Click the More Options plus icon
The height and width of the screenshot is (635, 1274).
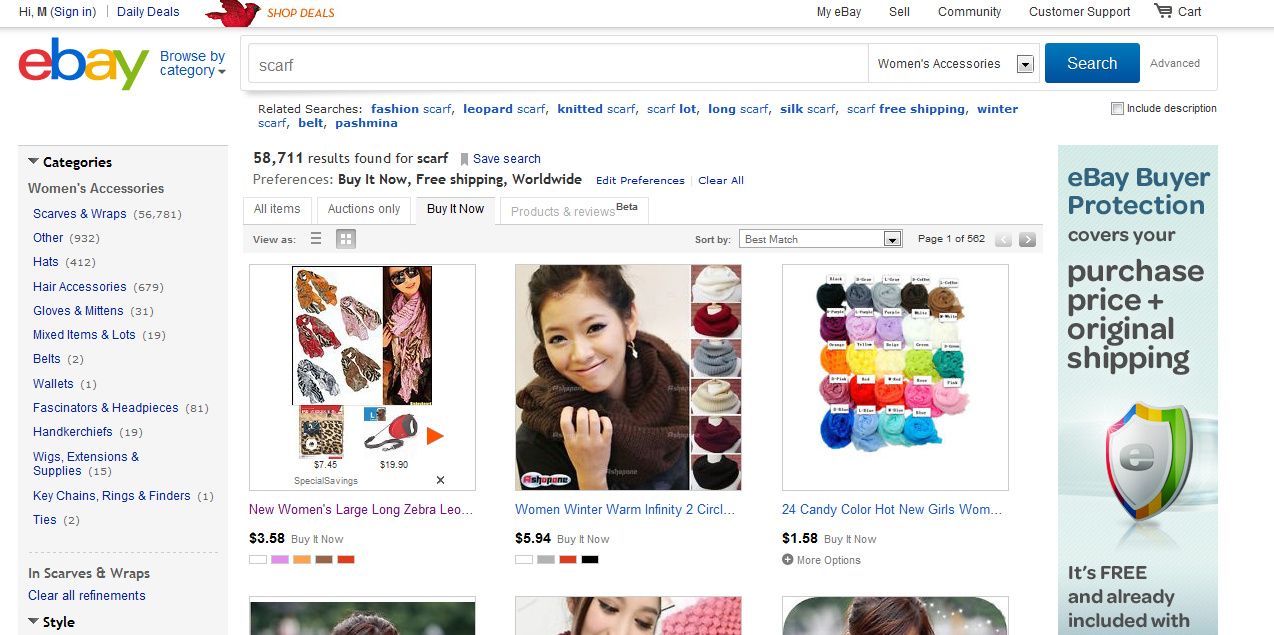(x=787, y=560)
